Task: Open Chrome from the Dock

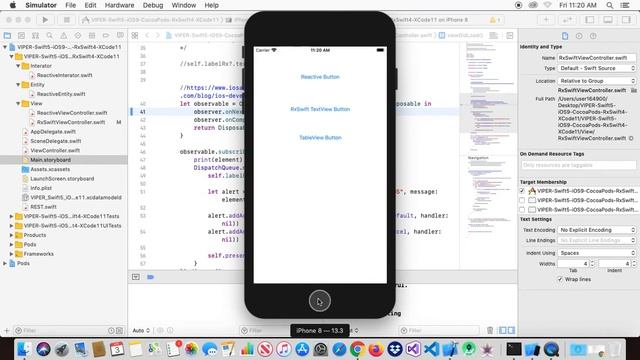Action: pyautogui.click(x=358, y=349)
